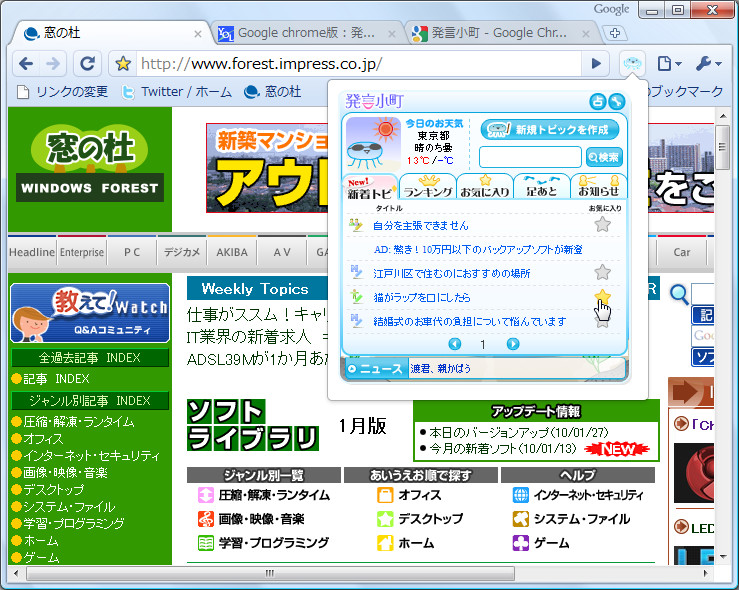
Task: Open topic 結婚式のお車代の負担について悩んでいます
Action: click(x=469, y=322)
